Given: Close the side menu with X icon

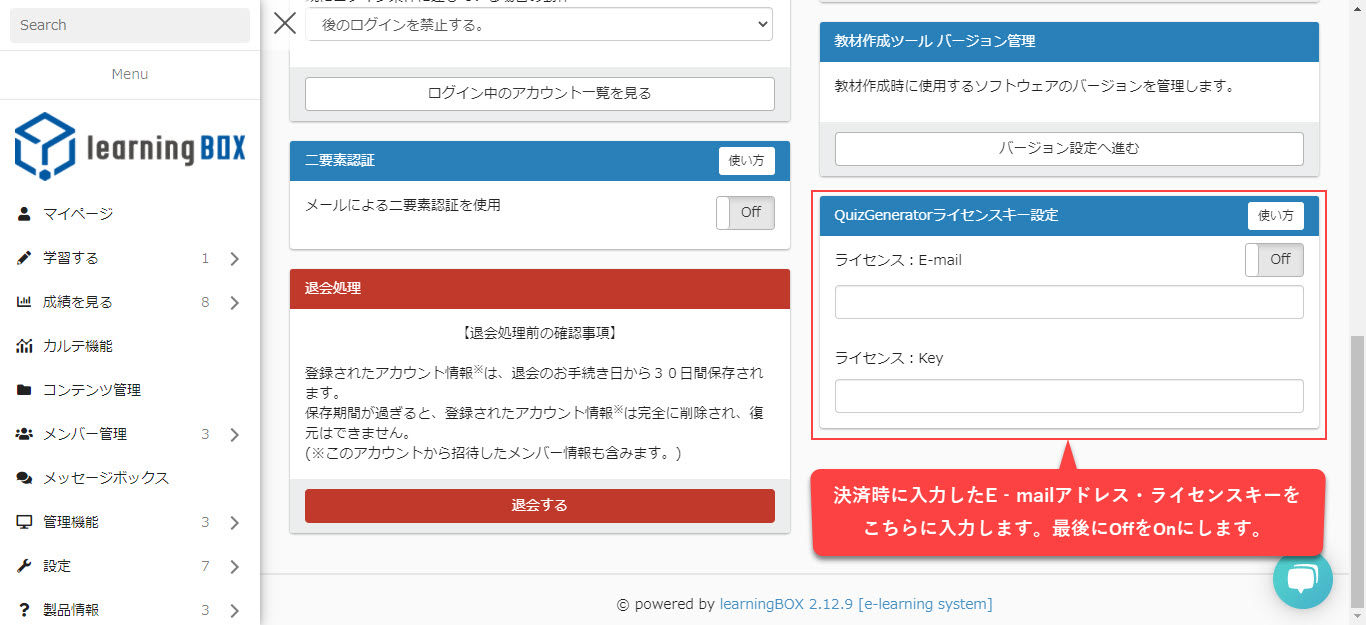Looking at the screenshot, I should [285, 23].
